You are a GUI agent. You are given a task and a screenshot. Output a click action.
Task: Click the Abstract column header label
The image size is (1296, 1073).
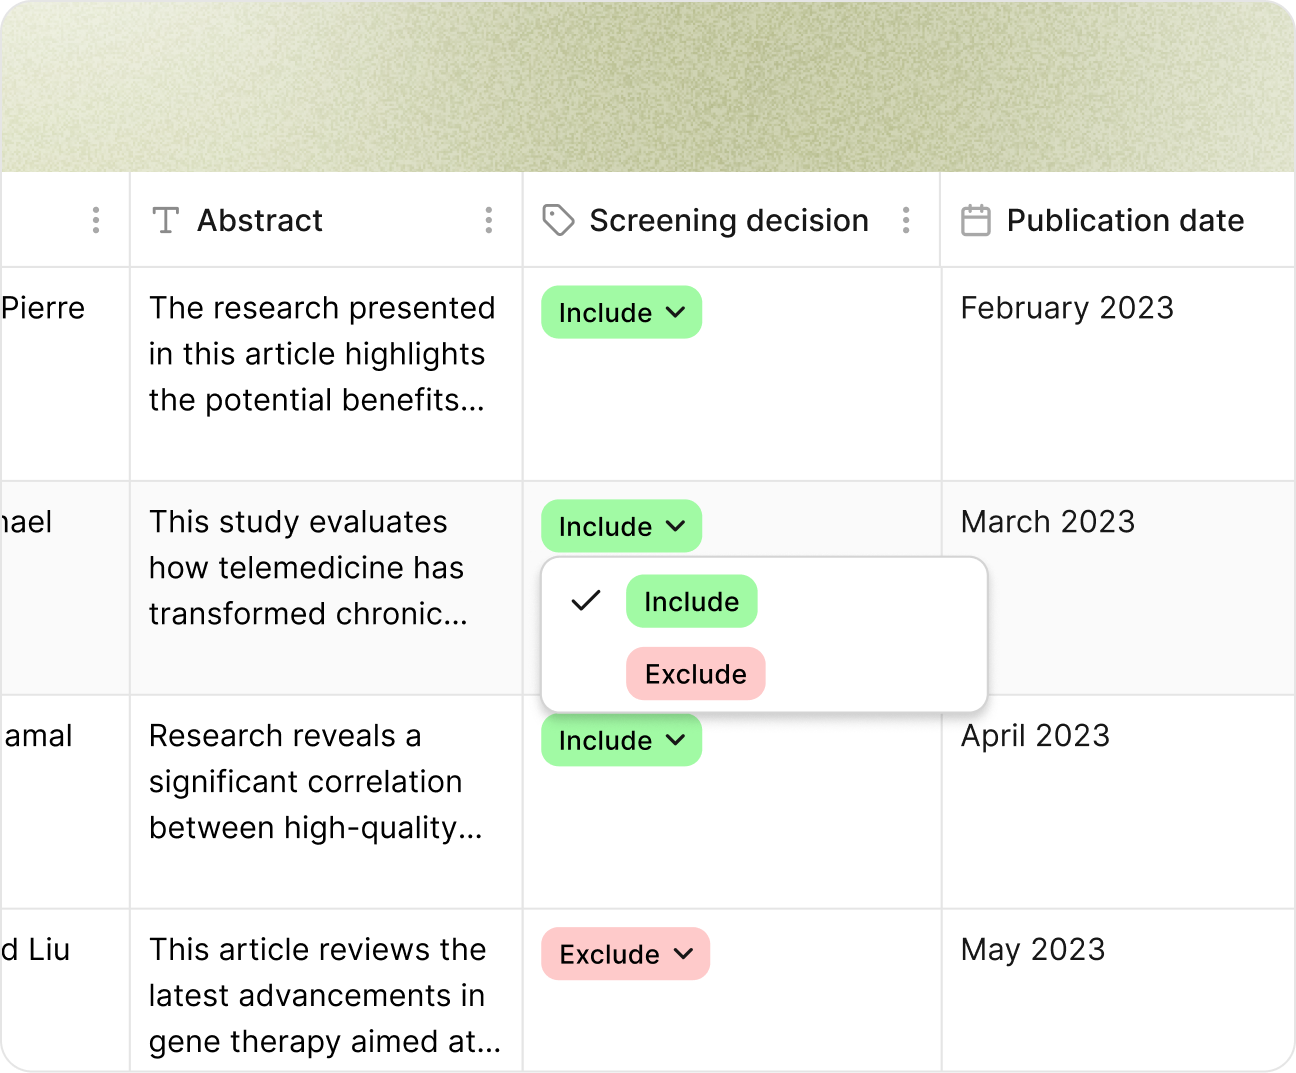pyautogui.click(x=260, y=220)
